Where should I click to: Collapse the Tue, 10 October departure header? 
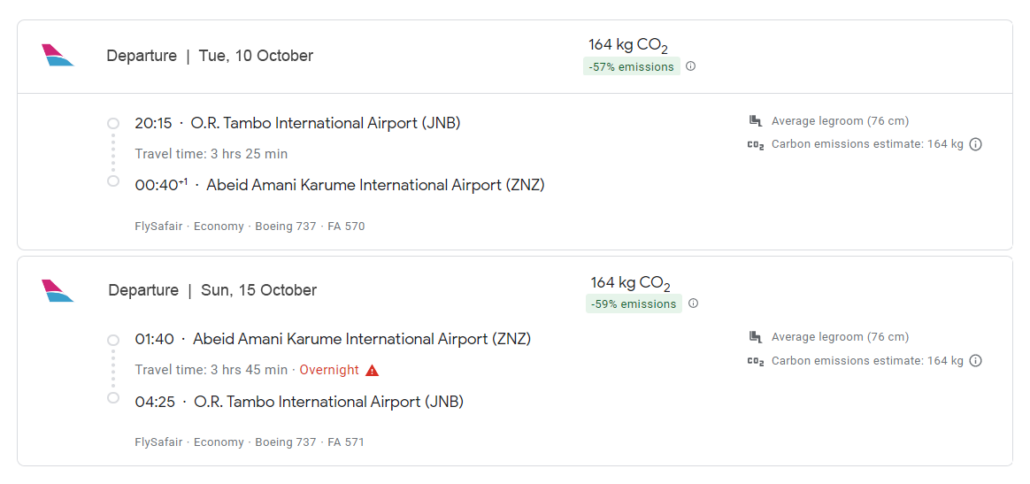pos(515,56)
